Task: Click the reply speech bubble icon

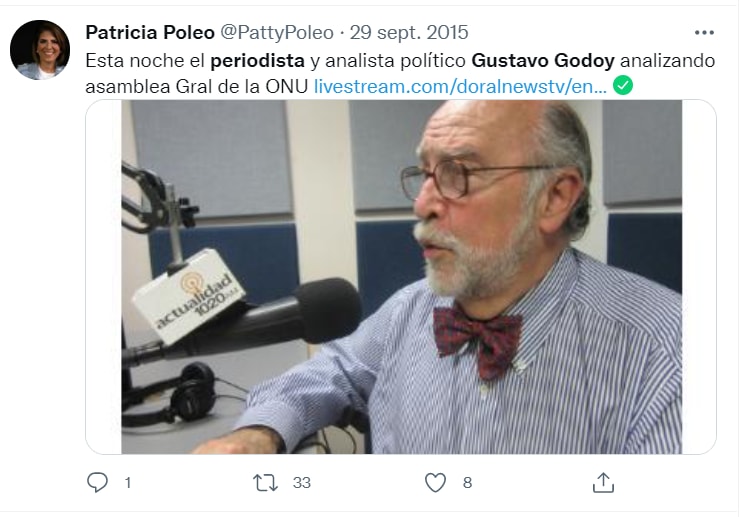Action: pos(97,483)
